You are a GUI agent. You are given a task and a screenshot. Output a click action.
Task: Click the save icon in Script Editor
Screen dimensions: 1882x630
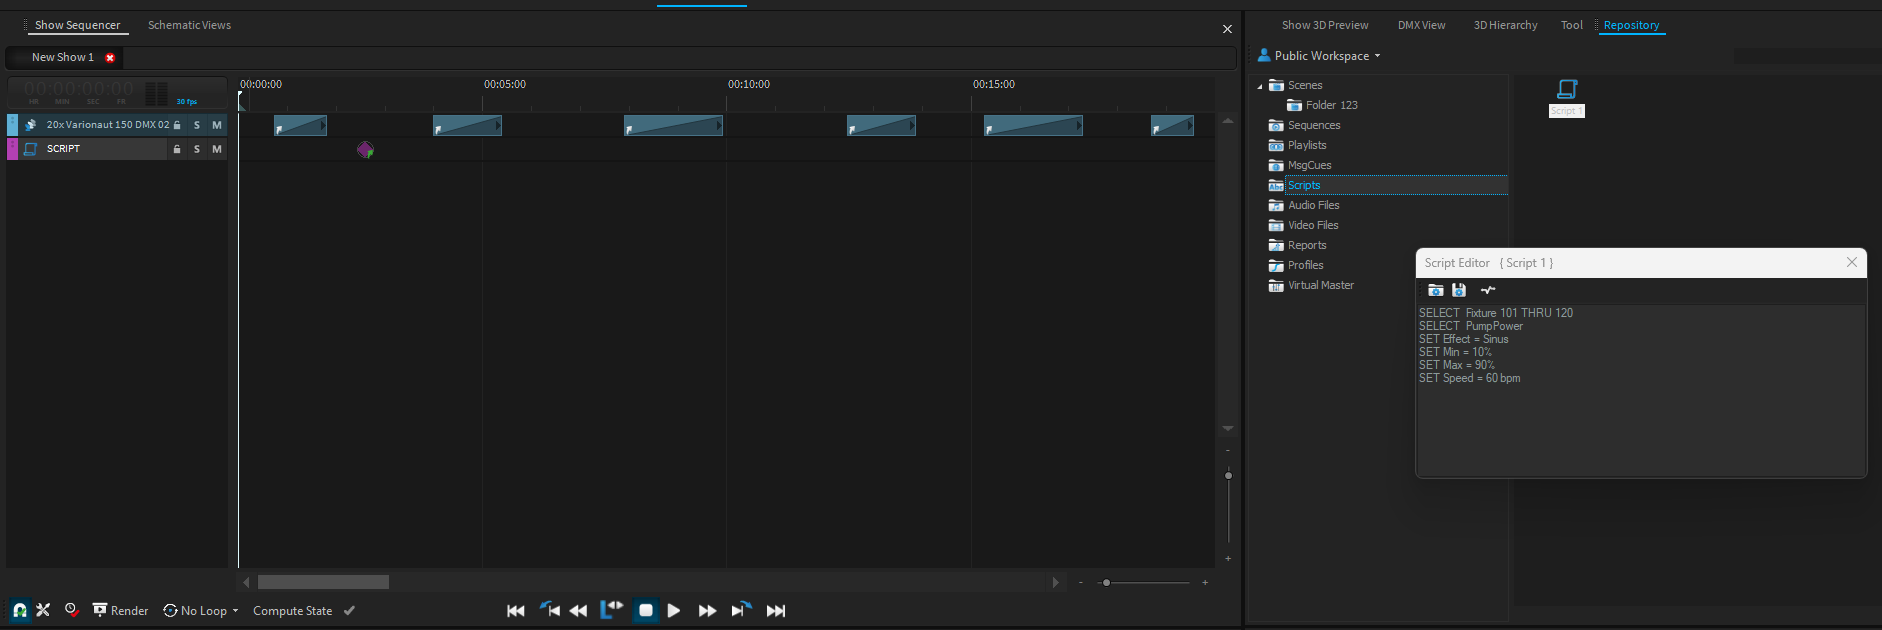pyautogui.click(x=1459, y=290)
